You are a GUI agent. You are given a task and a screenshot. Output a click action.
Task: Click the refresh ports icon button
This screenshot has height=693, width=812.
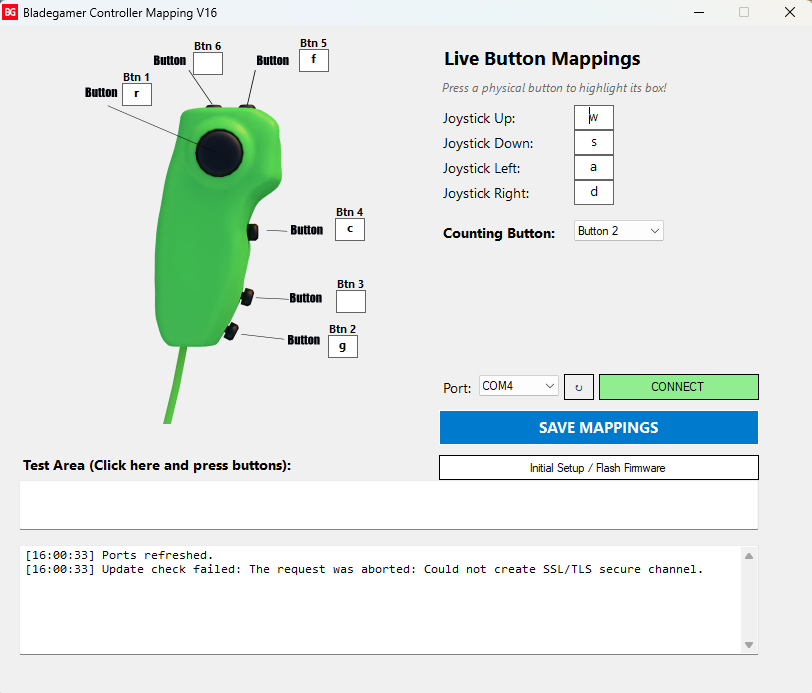point(578,387)
